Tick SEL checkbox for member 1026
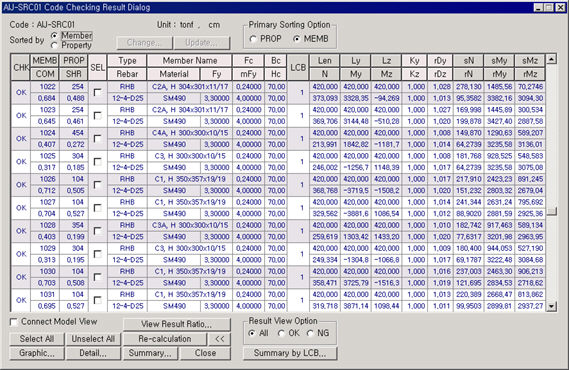Image resolution: width=569 pixels, height=370 pixels. (x=97, y=185)
